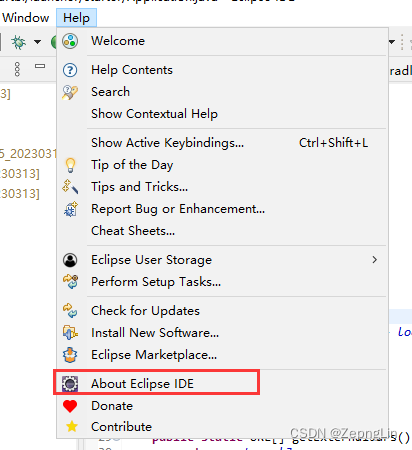
Task: Open the Debug dropdown arrow
Action: click(x=37, y=42)
